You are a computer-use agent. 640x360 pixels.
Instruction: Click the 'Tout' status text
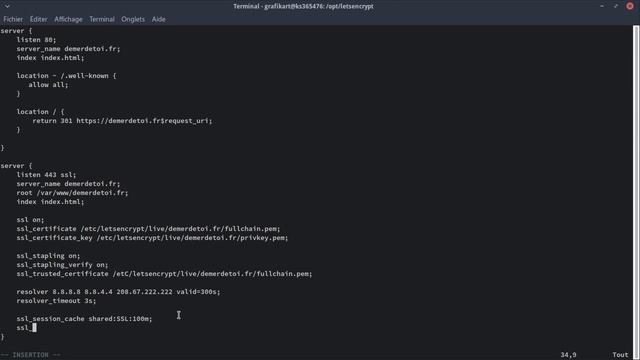coord(620,355)
